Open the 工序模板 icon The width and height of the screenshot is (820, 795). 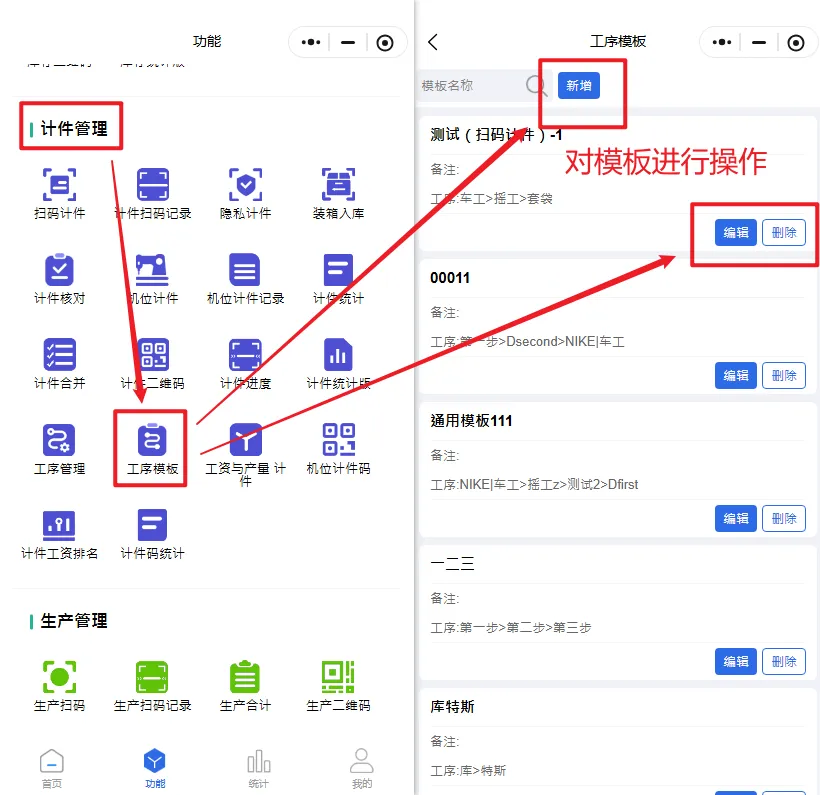(x=152, y=440)
